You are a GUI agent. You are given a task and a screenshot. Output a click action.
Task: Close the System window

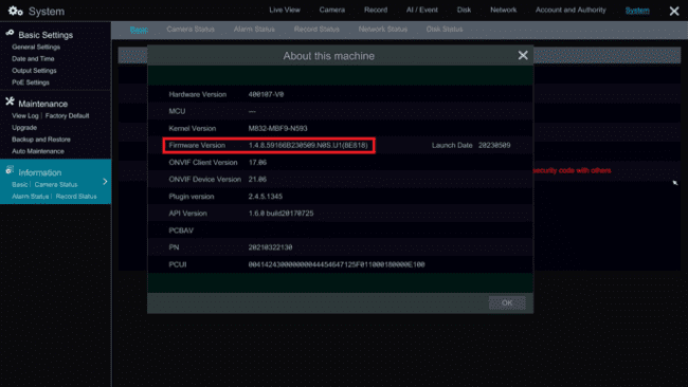pos(674,11)
